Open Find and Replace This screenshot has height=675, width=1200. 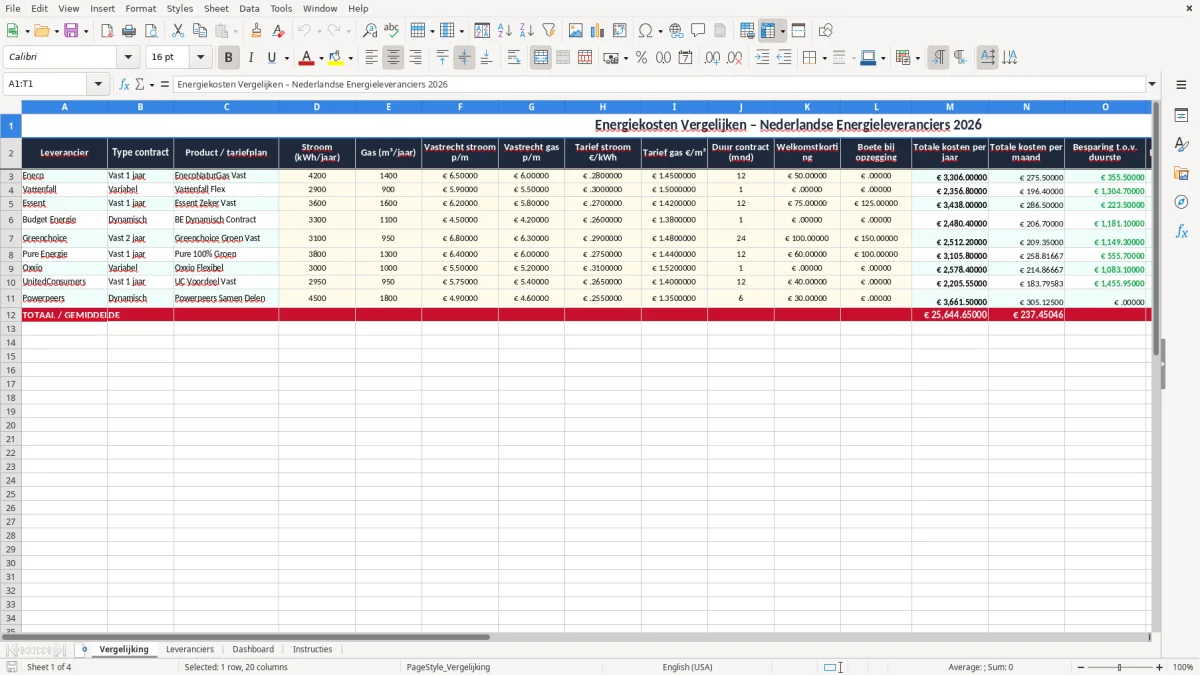tap(370, 31)
